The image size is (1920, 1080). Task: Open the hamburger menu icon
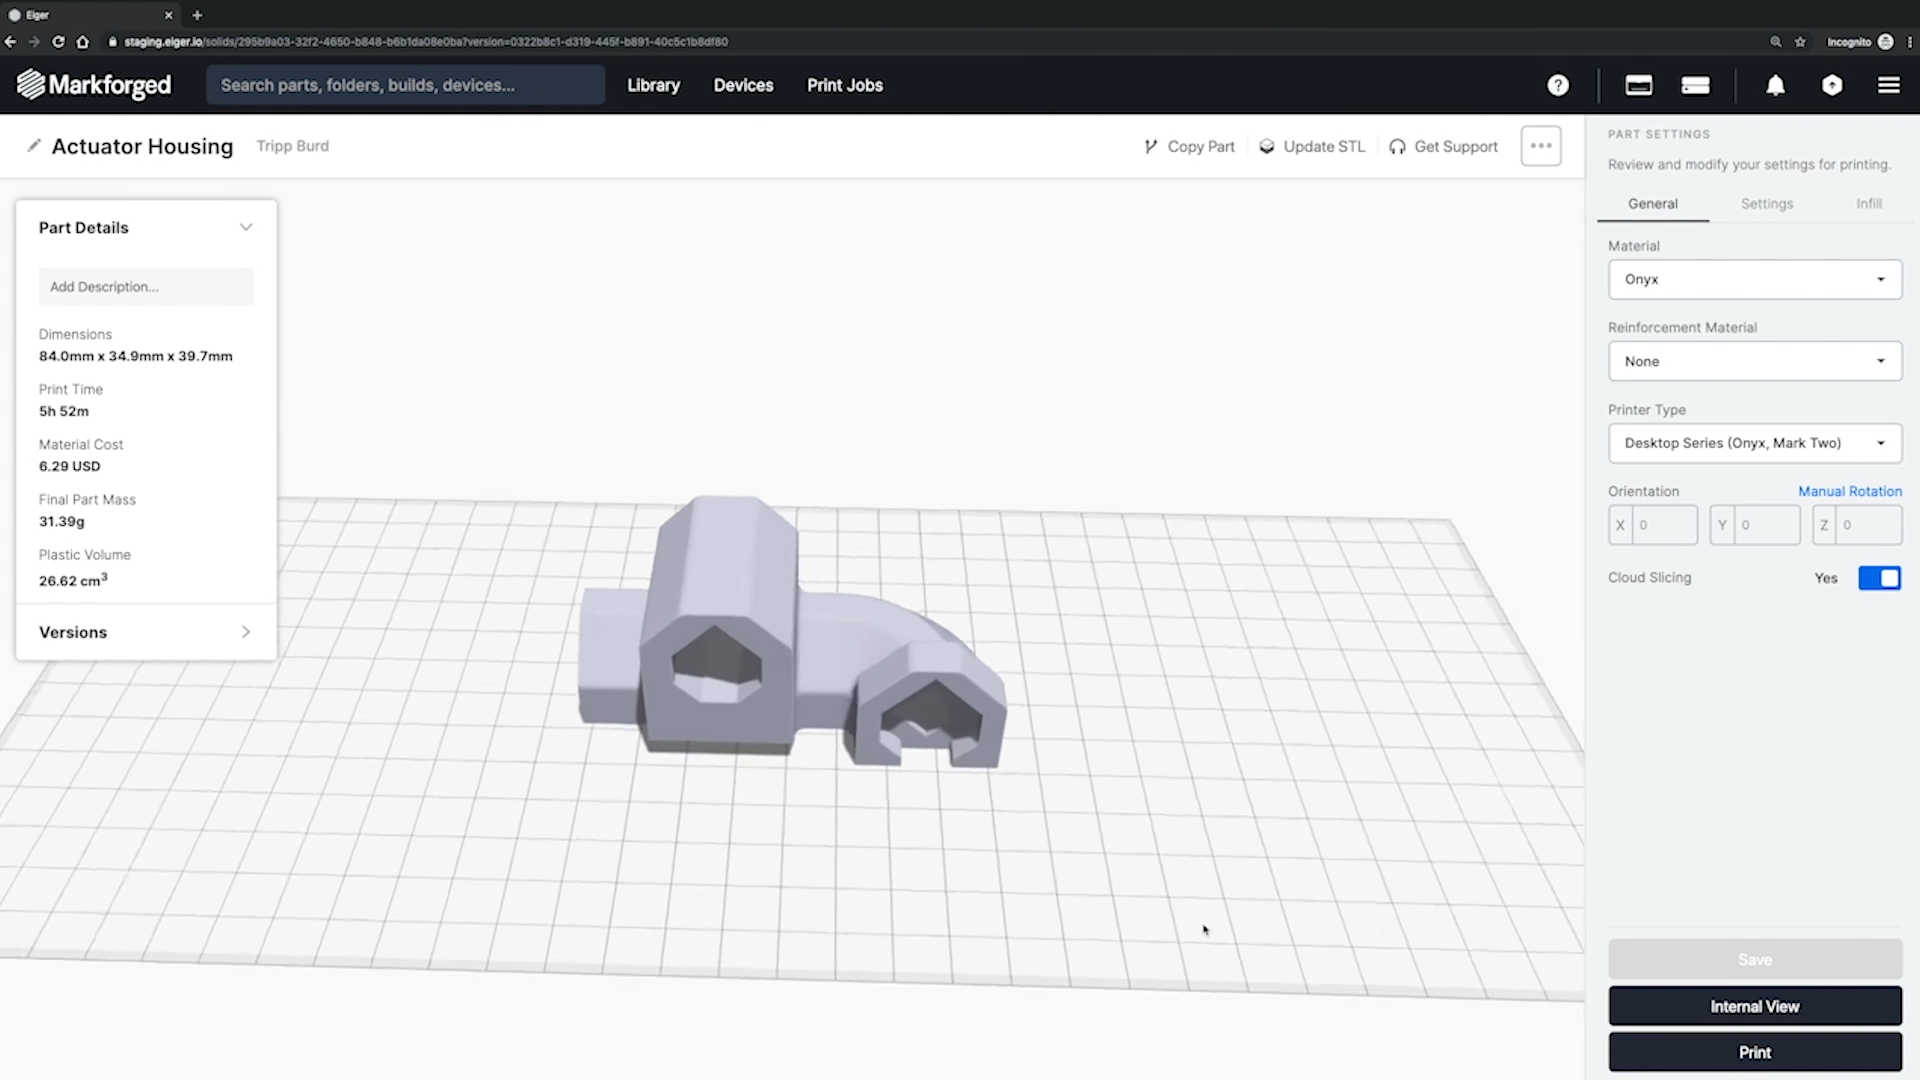pyautogui.click(x=1888, y=85)
